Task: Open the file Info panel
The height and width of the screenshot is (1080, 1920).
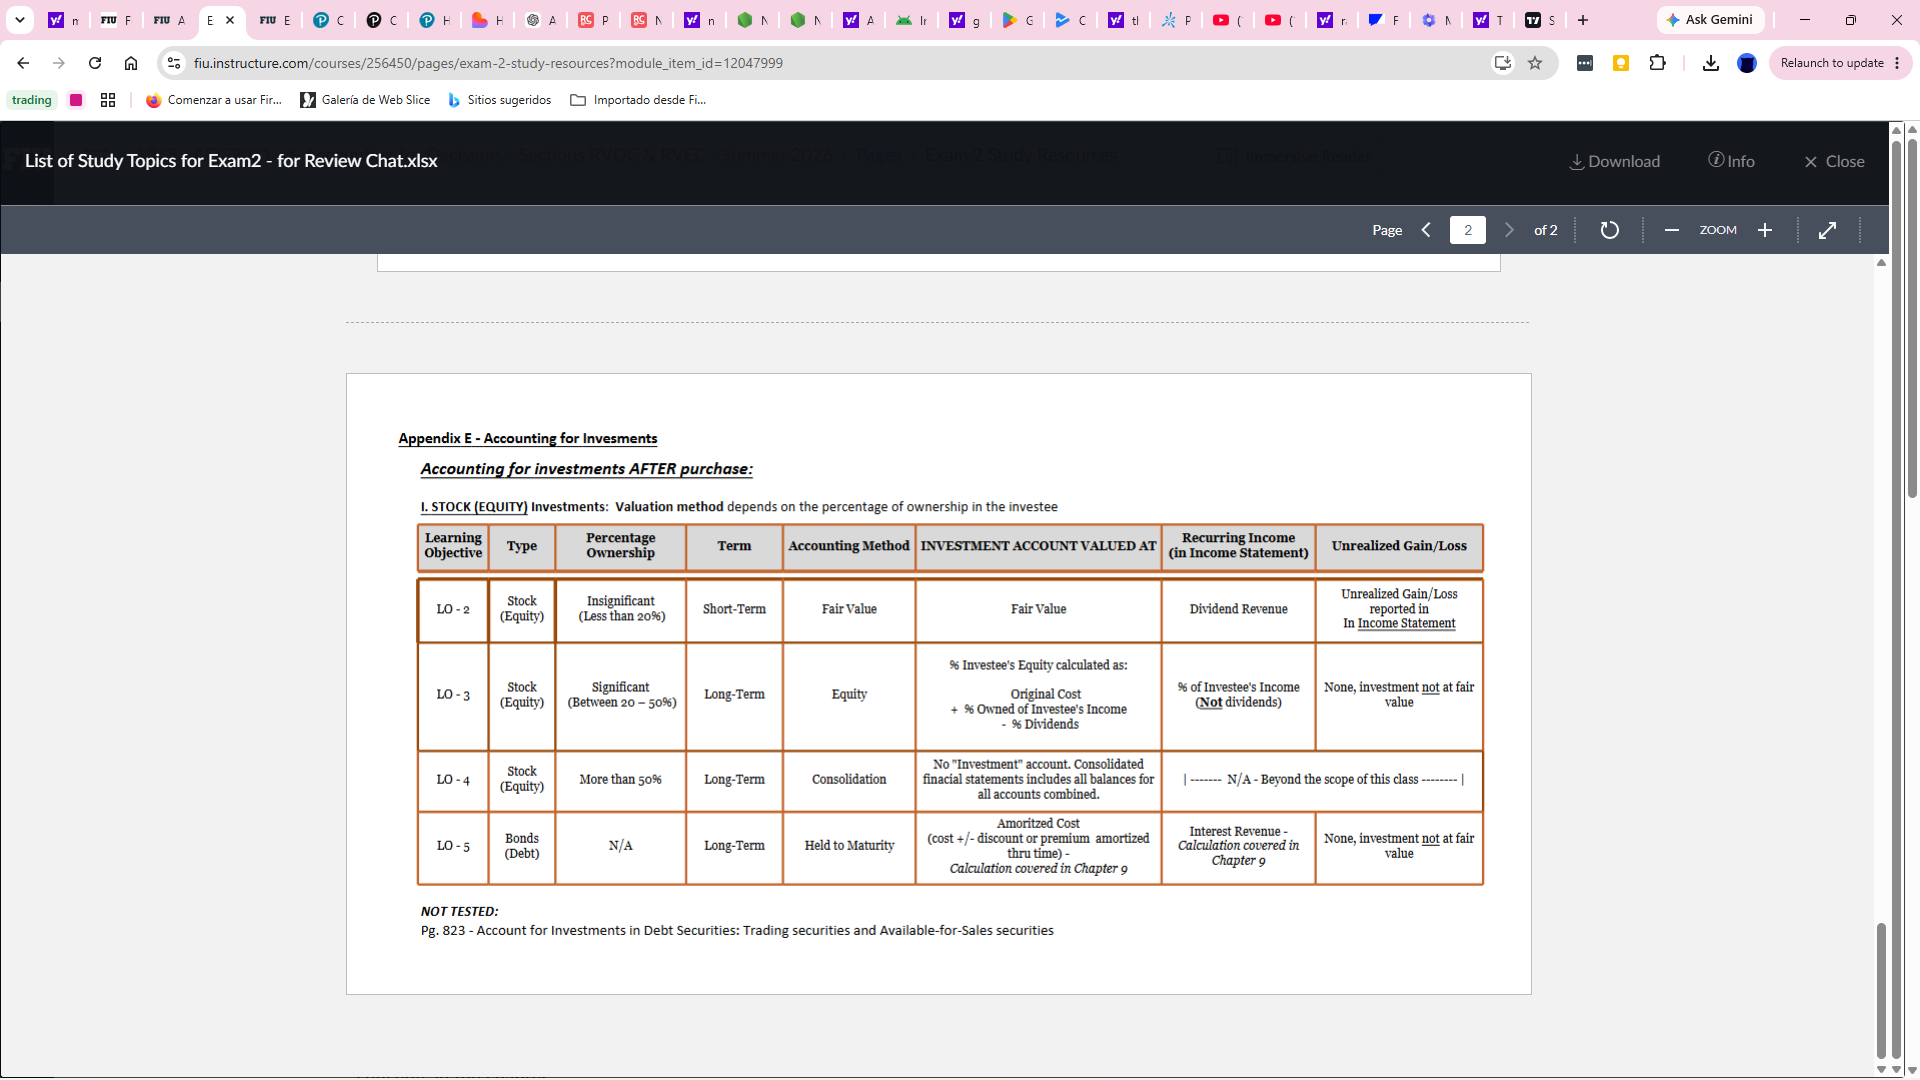Action: 1731,161
